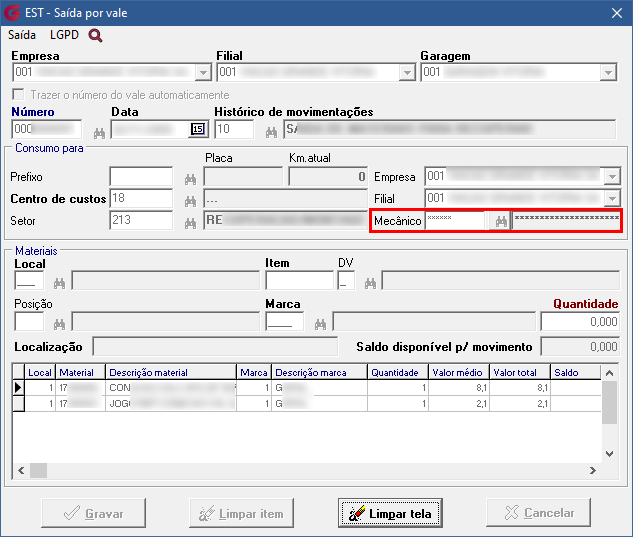This screenshot has height=537, width=633.
Task: Click binoculars lookup for Histórico de movimentações
Action: click(271, 132)
